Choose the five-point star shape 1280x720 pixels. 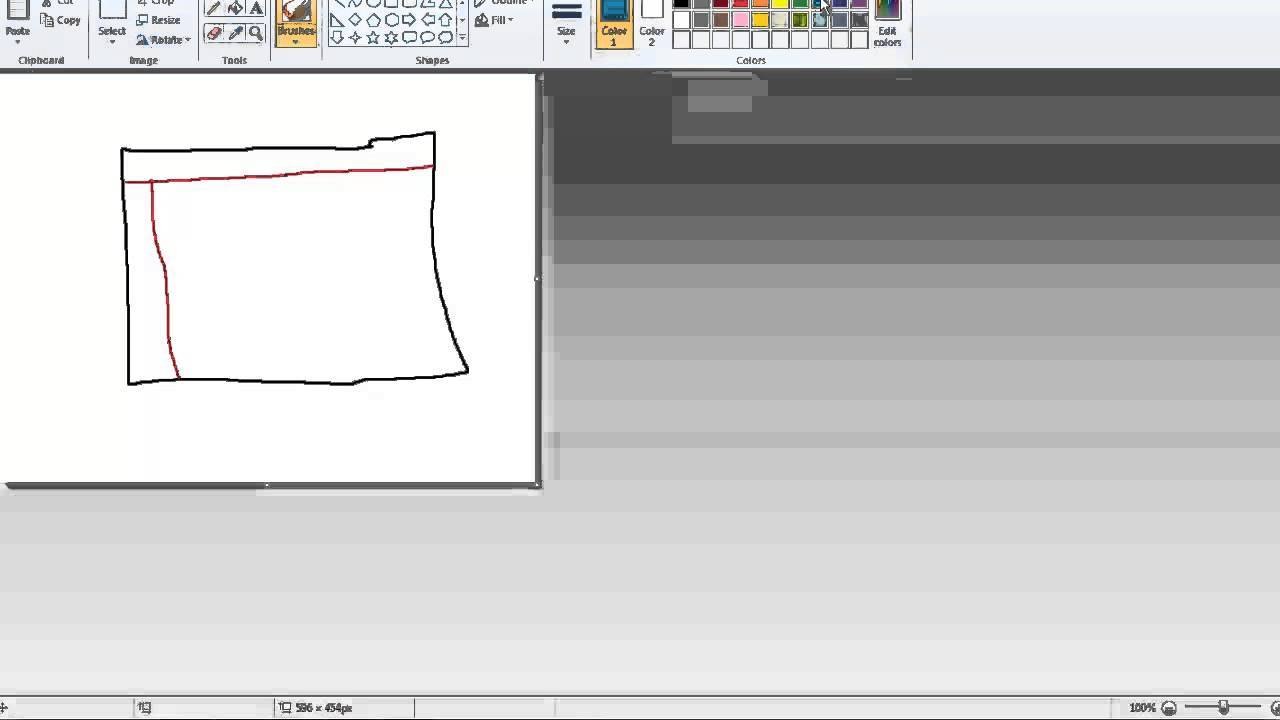pos(373,38)
